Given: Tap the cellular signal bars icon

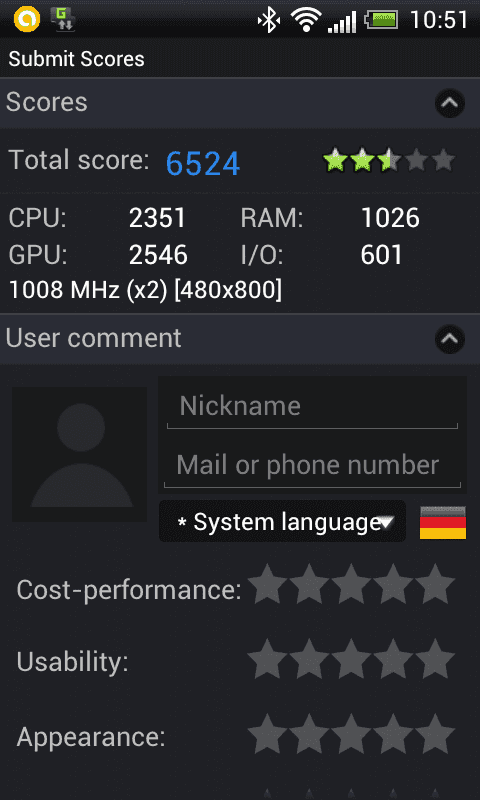Looking at the screenshot, I should tap(342, 21).
